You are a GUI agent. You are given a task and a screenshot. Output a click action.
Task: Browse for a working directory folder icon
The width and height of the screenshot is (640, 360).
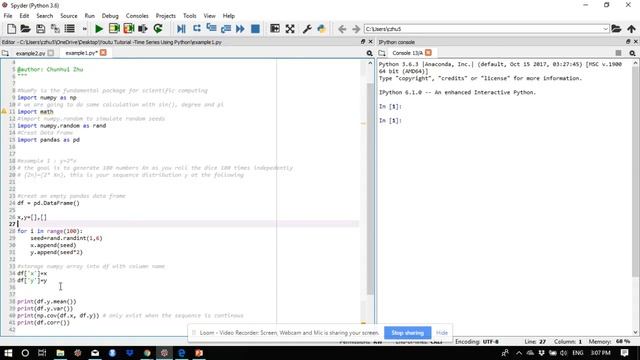(616, 29)
